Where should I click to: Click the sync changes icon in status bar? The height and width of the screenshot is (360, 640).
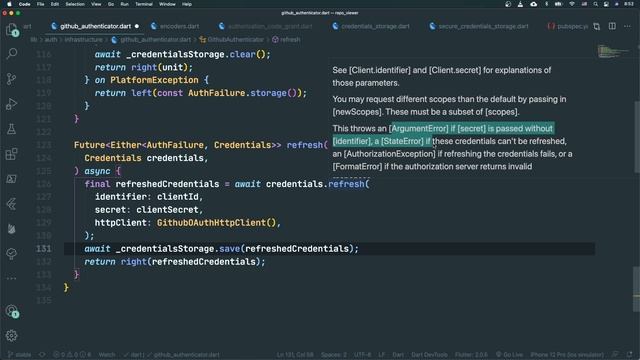(x=42, y=355)
